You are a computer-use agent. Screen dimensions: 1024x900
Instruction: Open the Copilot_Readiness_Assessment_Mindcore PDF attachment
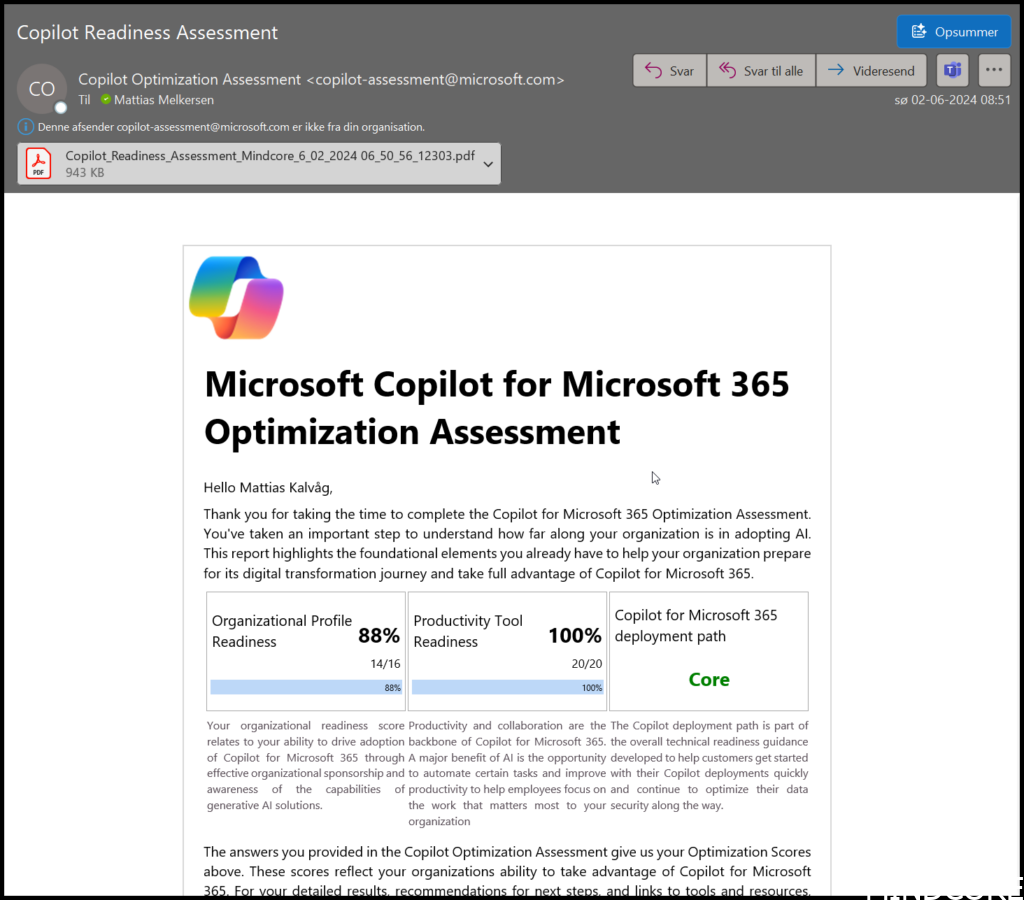click(269, 157)
